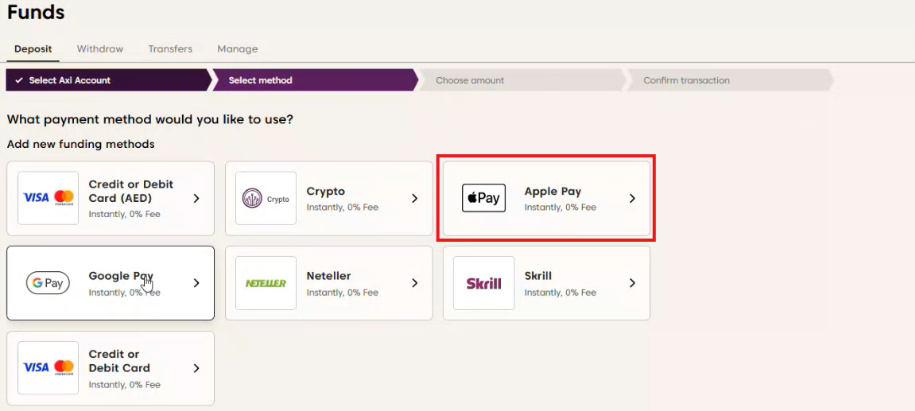Click the Neteller logo
The height and width of the screenshot is (411, 915).
point(266,283)
